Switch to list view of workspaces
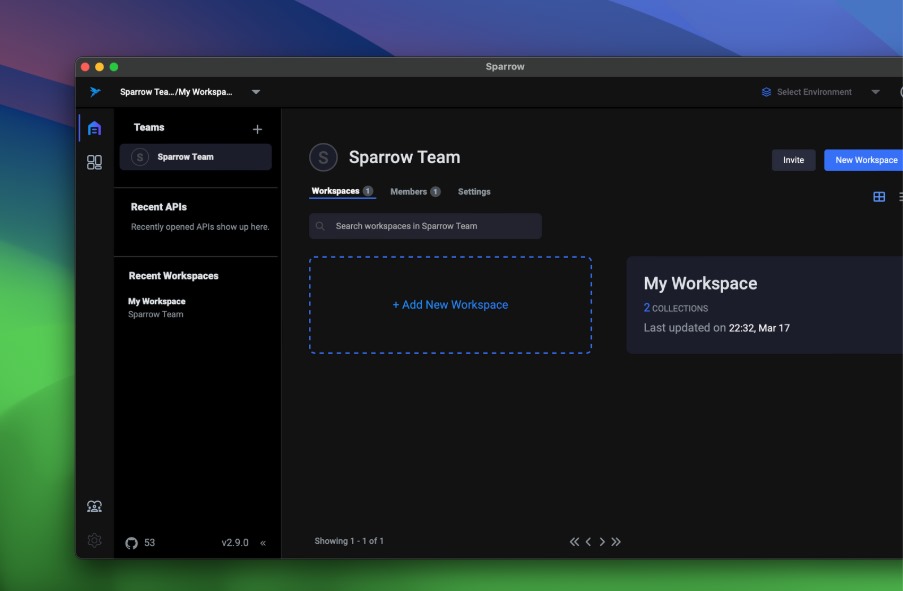 pyautogui.click(x=898, y=196)
